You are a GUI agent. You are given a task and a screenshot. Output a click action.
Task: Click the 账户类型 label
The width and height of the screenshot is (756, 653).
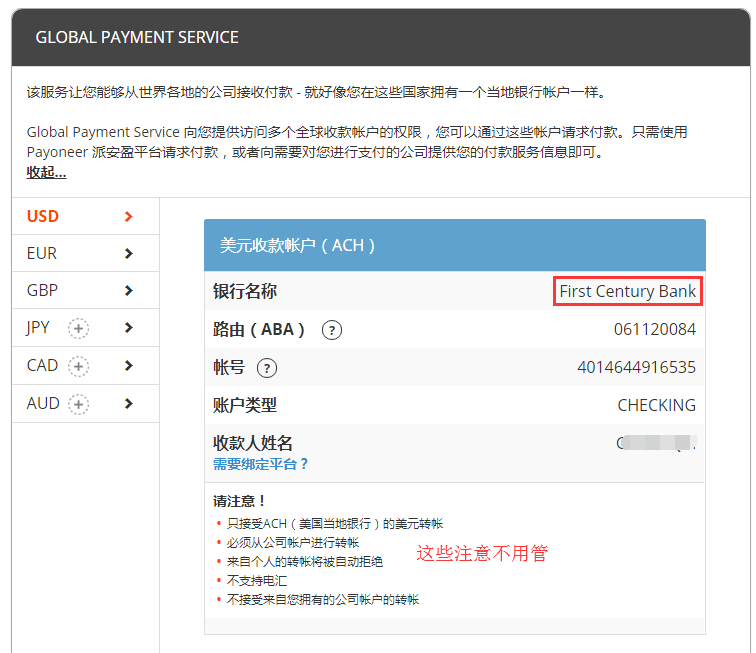(x=245, y=406)
